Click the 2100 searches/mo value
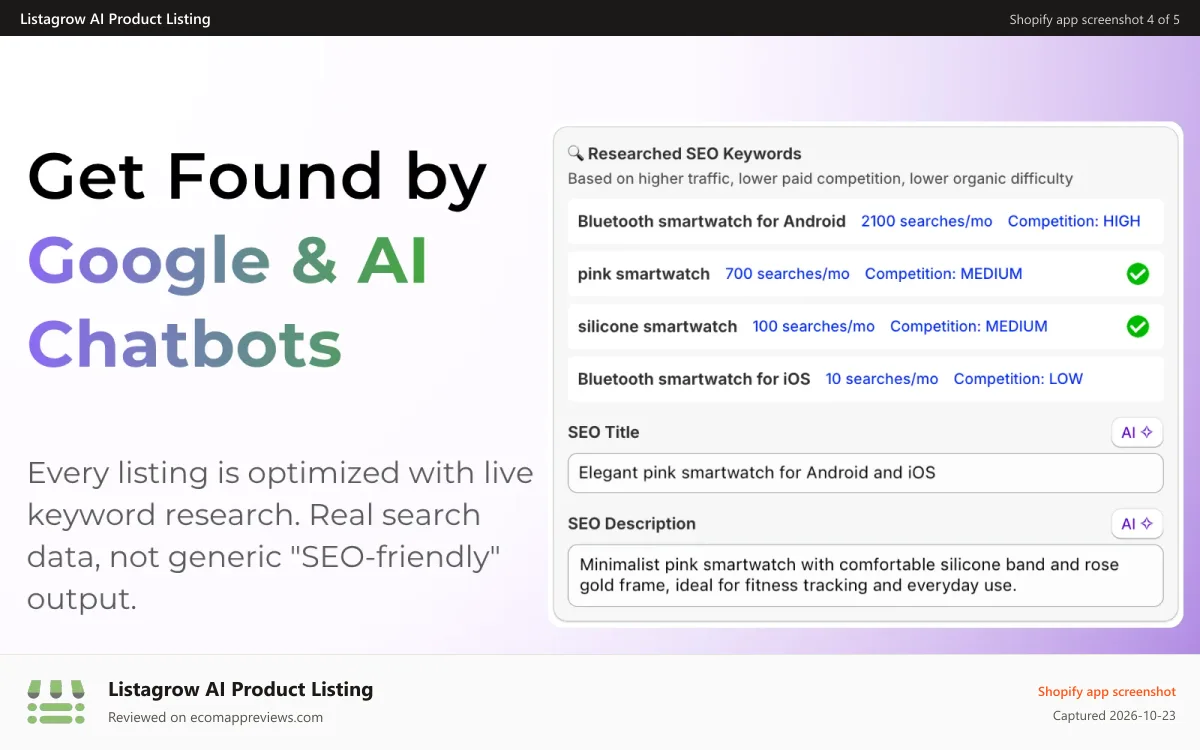This screenshot has height=750, width=1200. [x=927, y=221]
